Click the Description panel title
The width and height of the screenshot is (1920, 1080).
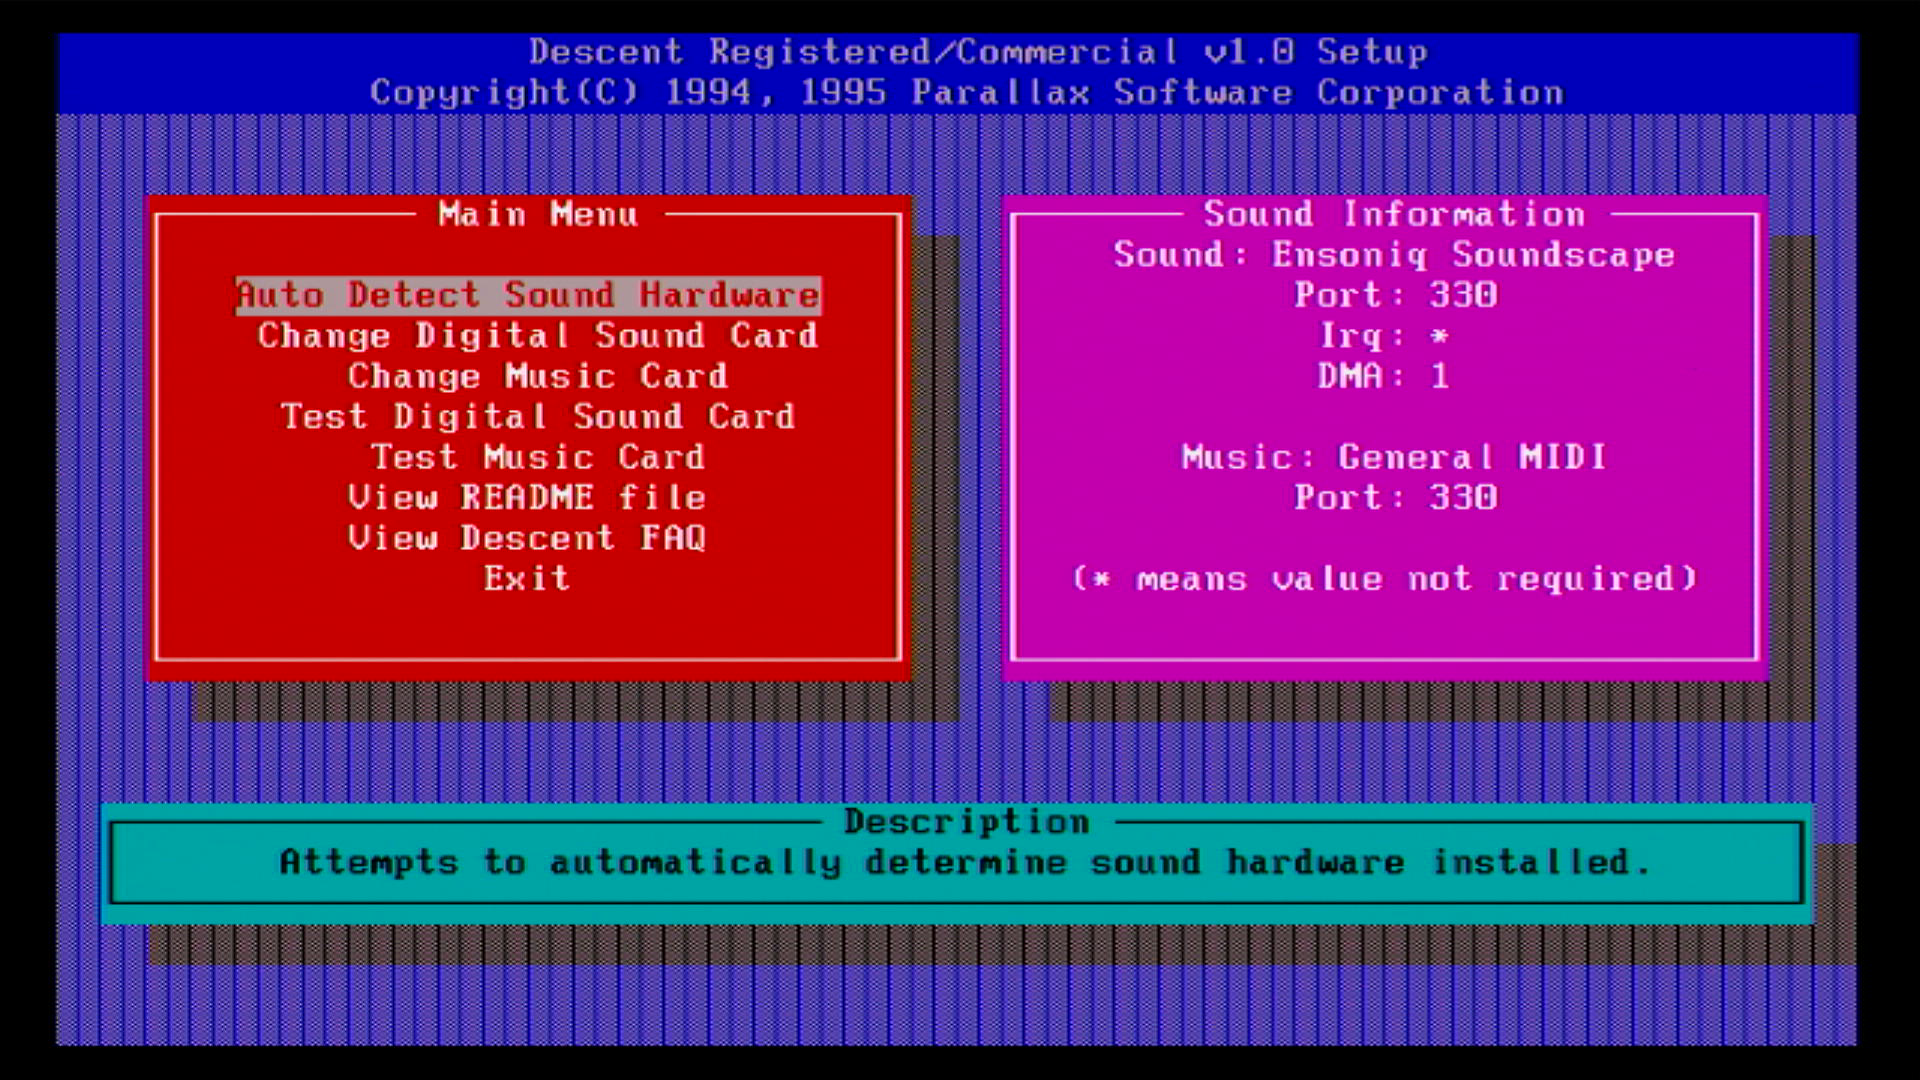[x=966, y=822]
